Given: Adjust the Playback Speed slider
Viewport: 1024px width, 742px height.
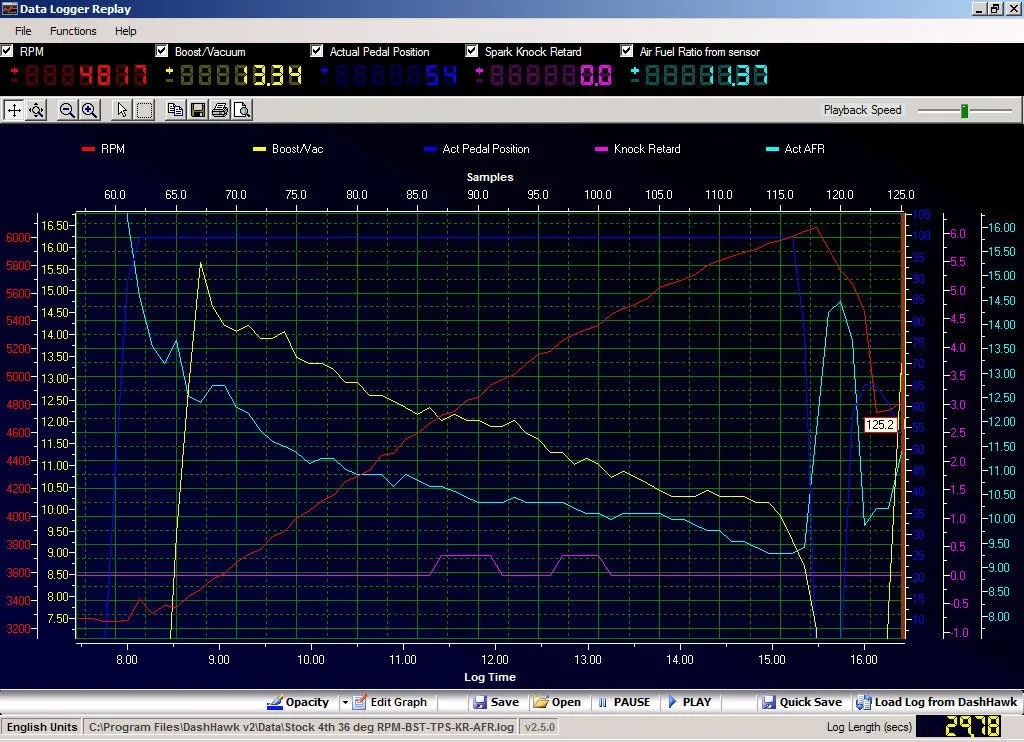Looking at the screenshot, I should (966, 110).
